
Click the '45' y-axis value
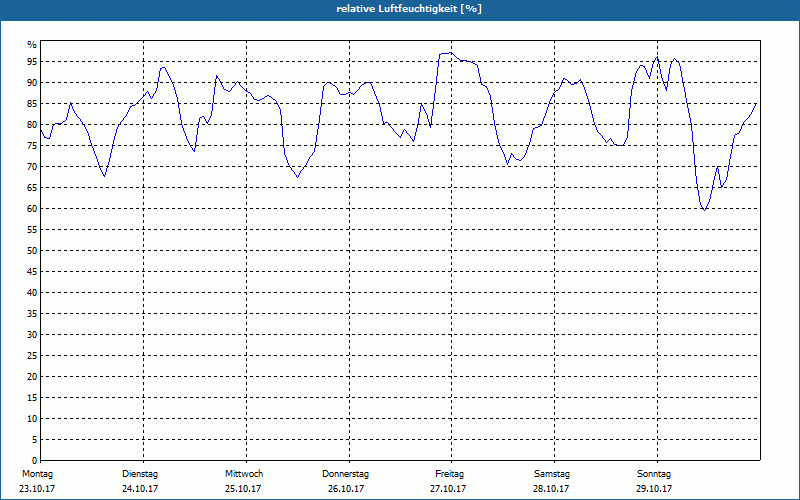(x=32, y=271)
